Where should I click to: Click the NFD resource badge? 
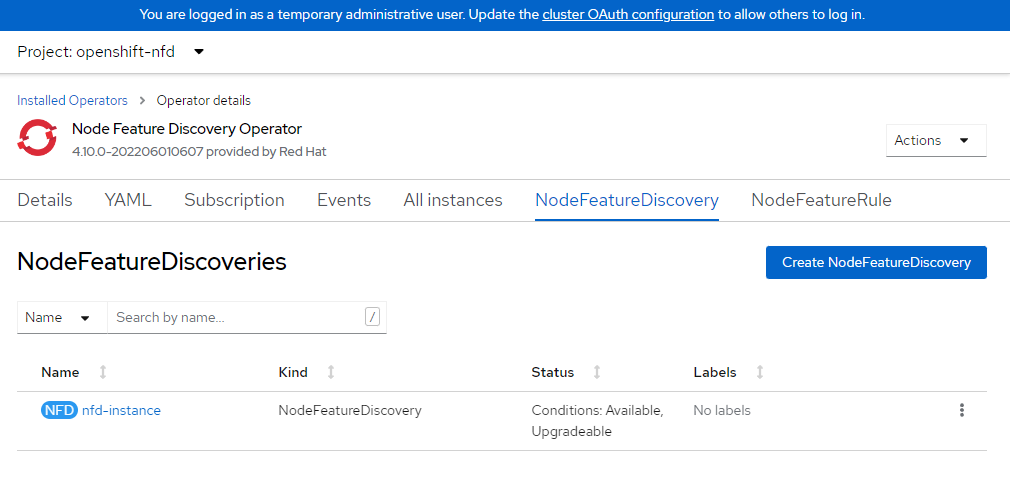click(x=59, y=410)
